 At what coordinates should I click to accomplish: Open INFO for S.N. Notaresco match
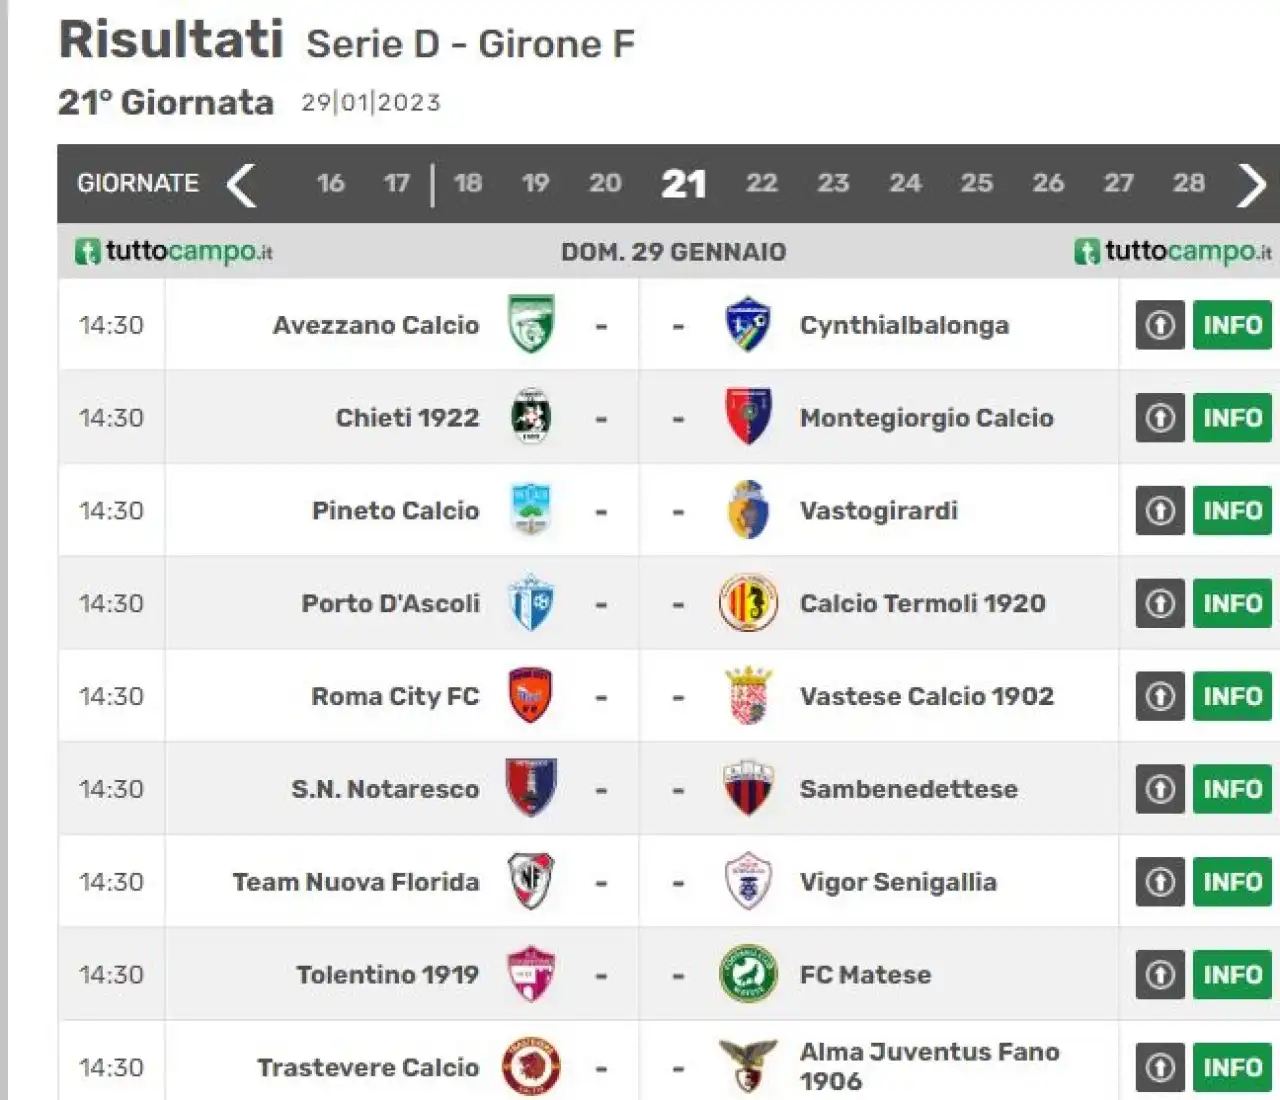click(x=1232, y=789)
